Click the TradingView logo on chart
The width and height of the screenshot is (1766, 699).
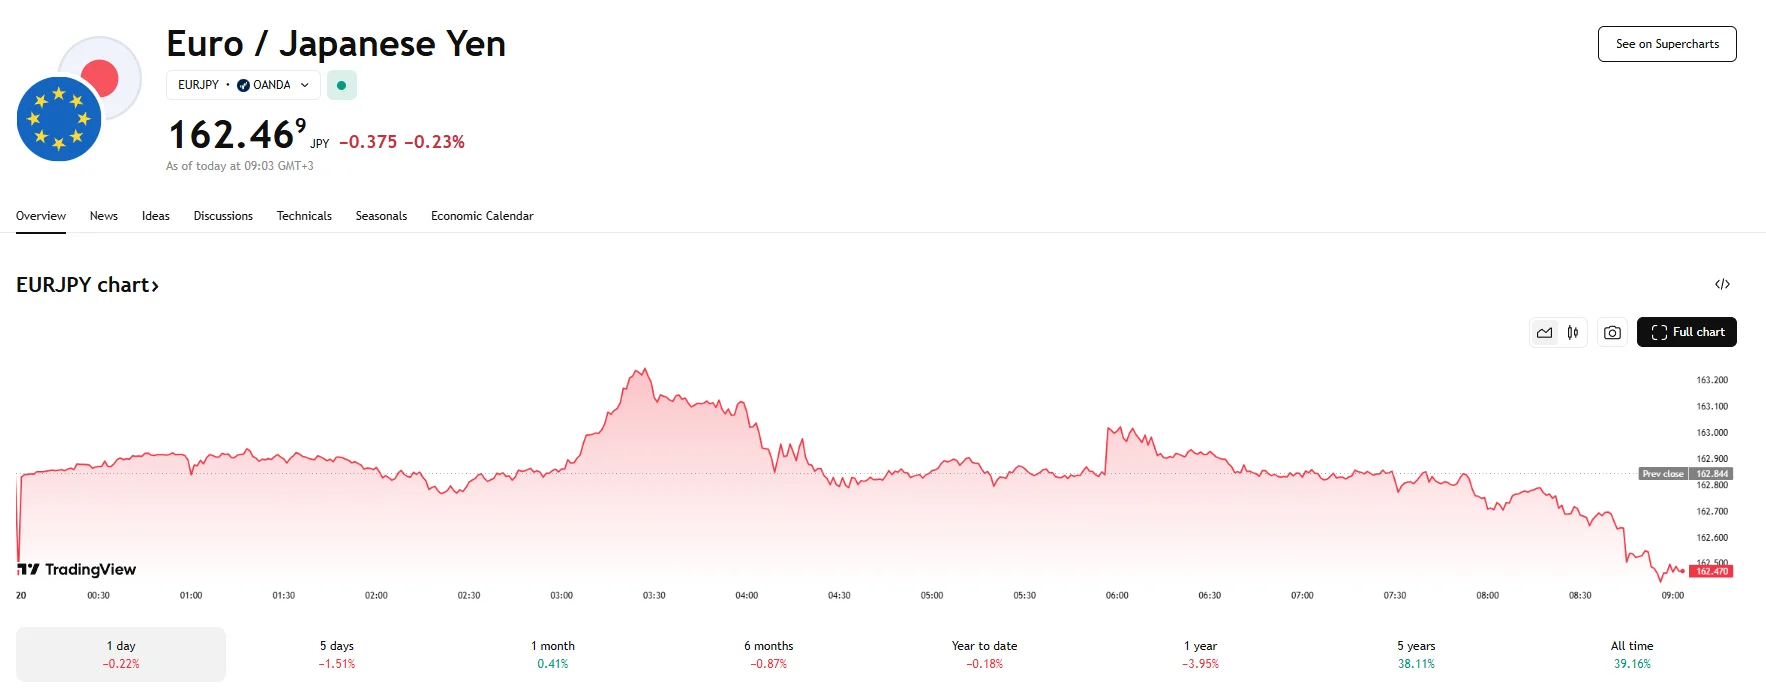tap(77, 569)
